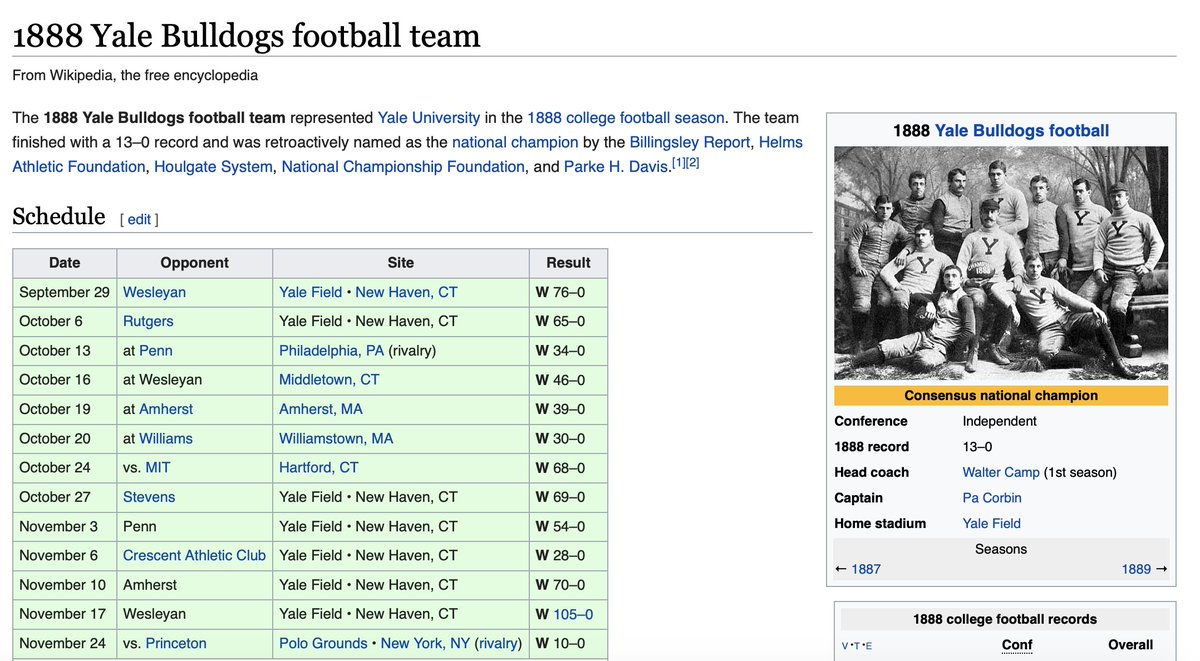Image resolution: width=1200 pixels, height=661 pixels.
Task: Click the Opponent column header
Action: (x=195, y=263)
